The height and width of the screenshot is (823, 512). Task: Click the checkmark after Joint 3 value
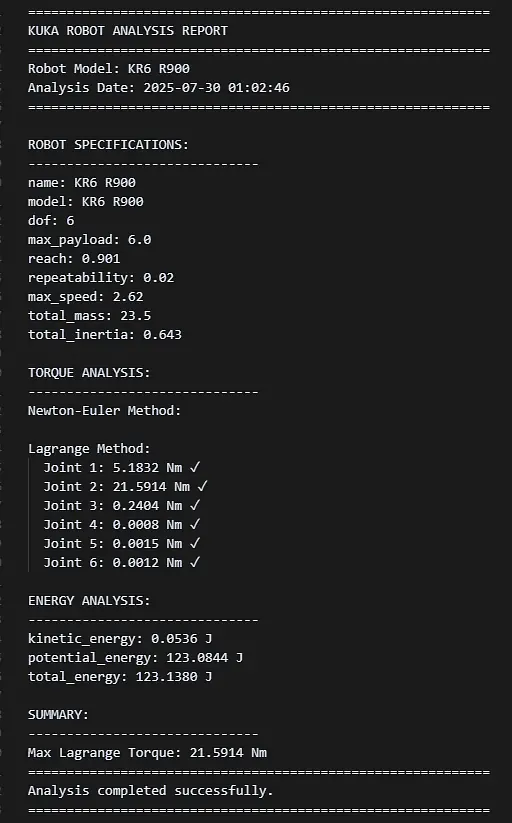coord(195,505)
